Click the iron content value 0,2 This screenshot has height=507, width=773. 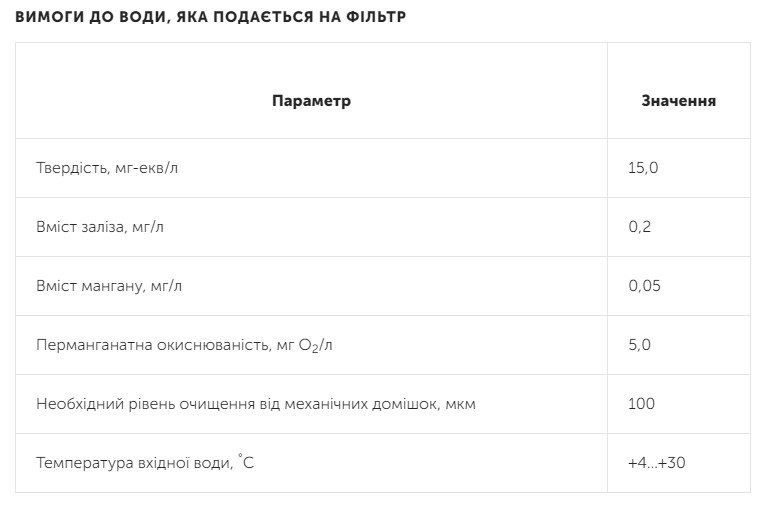640,227
